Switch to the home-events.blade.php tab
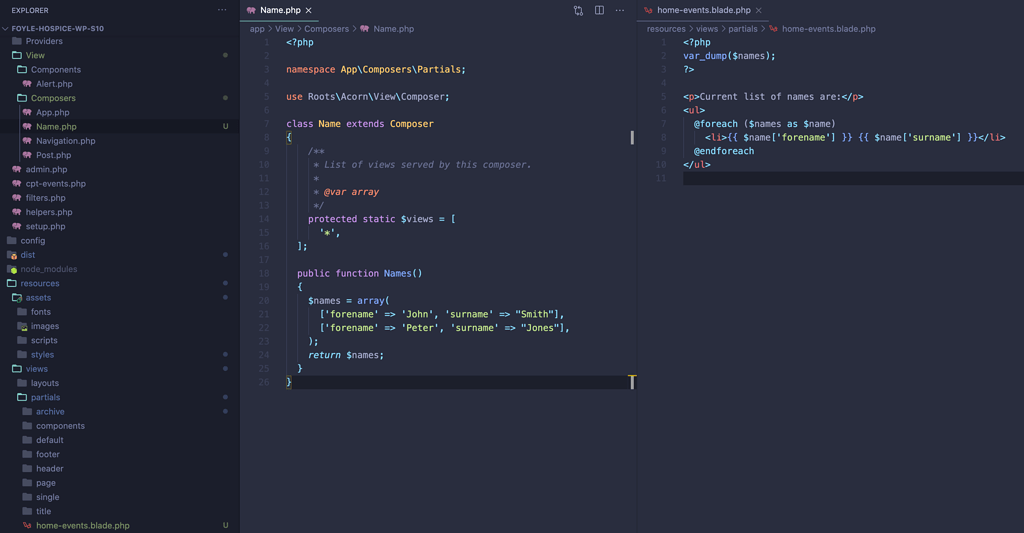 (x=703, y=10)
